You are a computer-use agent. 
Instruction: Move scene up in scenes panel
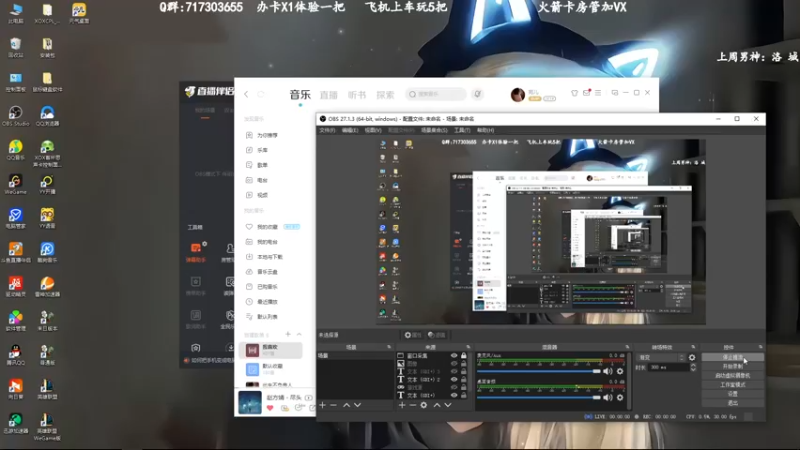click(x=346, y=405)
